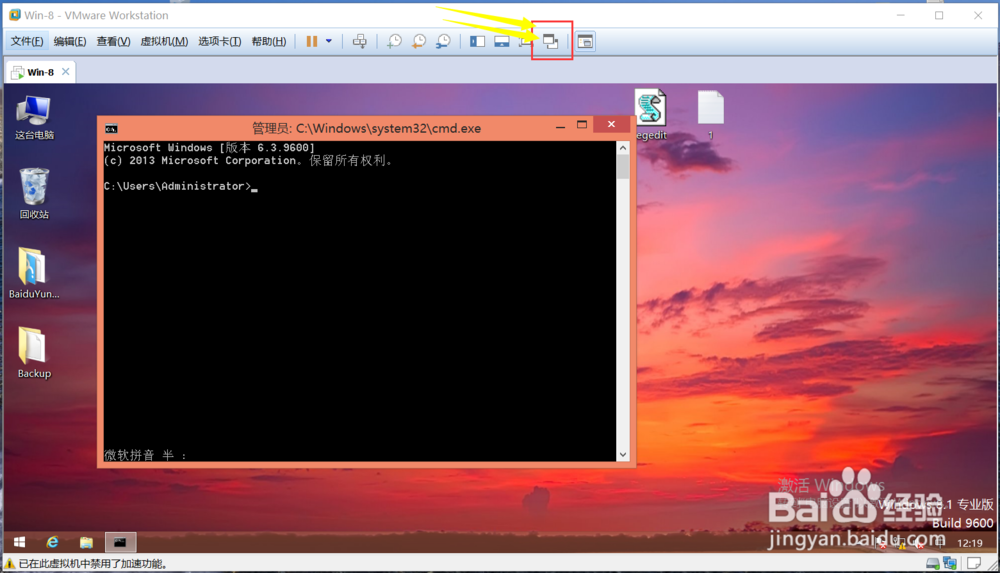Switch to the Win-8 VM tab
Image resolution: width=1000 pixels, height=573 pixels.
click(x=40, y=72)
